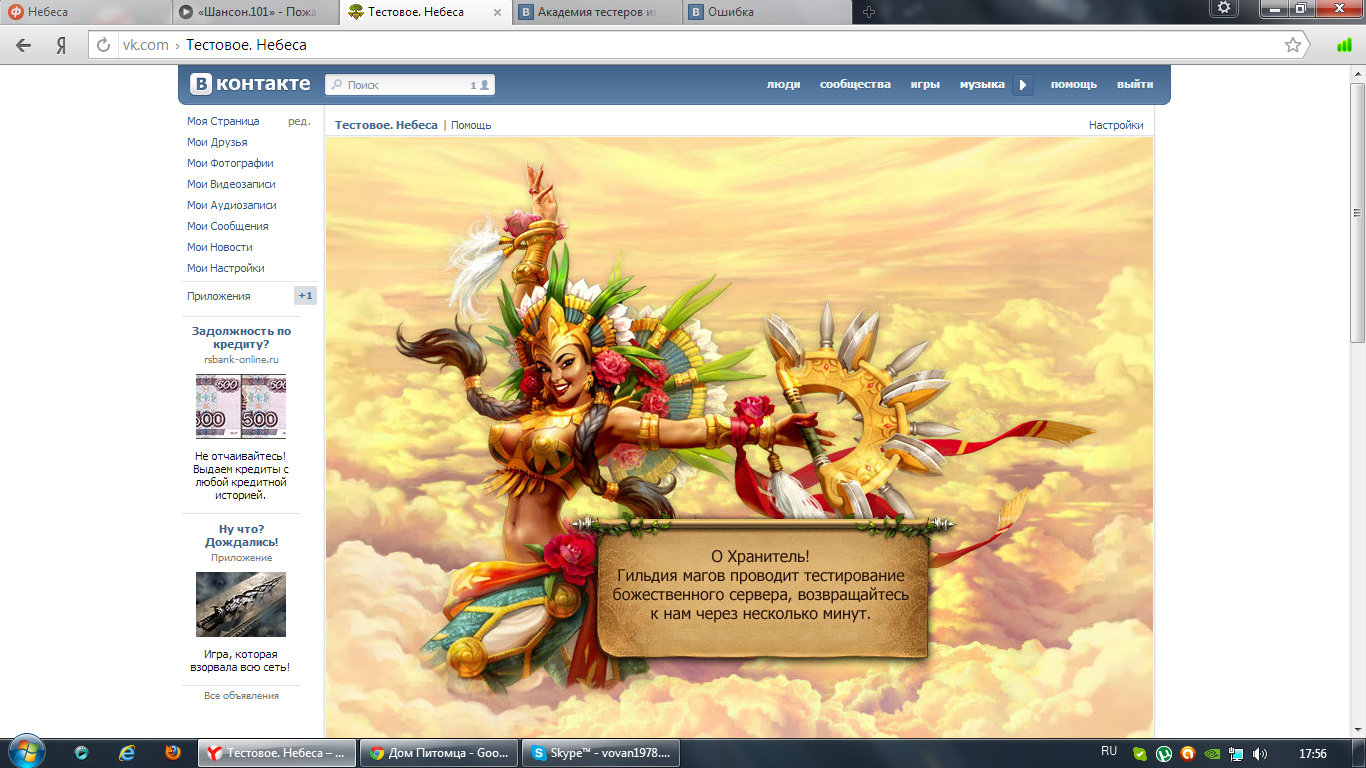Viewport: 1366px width, 768px height.
Task: Log out via выйти
Action: click(1135, 85)
